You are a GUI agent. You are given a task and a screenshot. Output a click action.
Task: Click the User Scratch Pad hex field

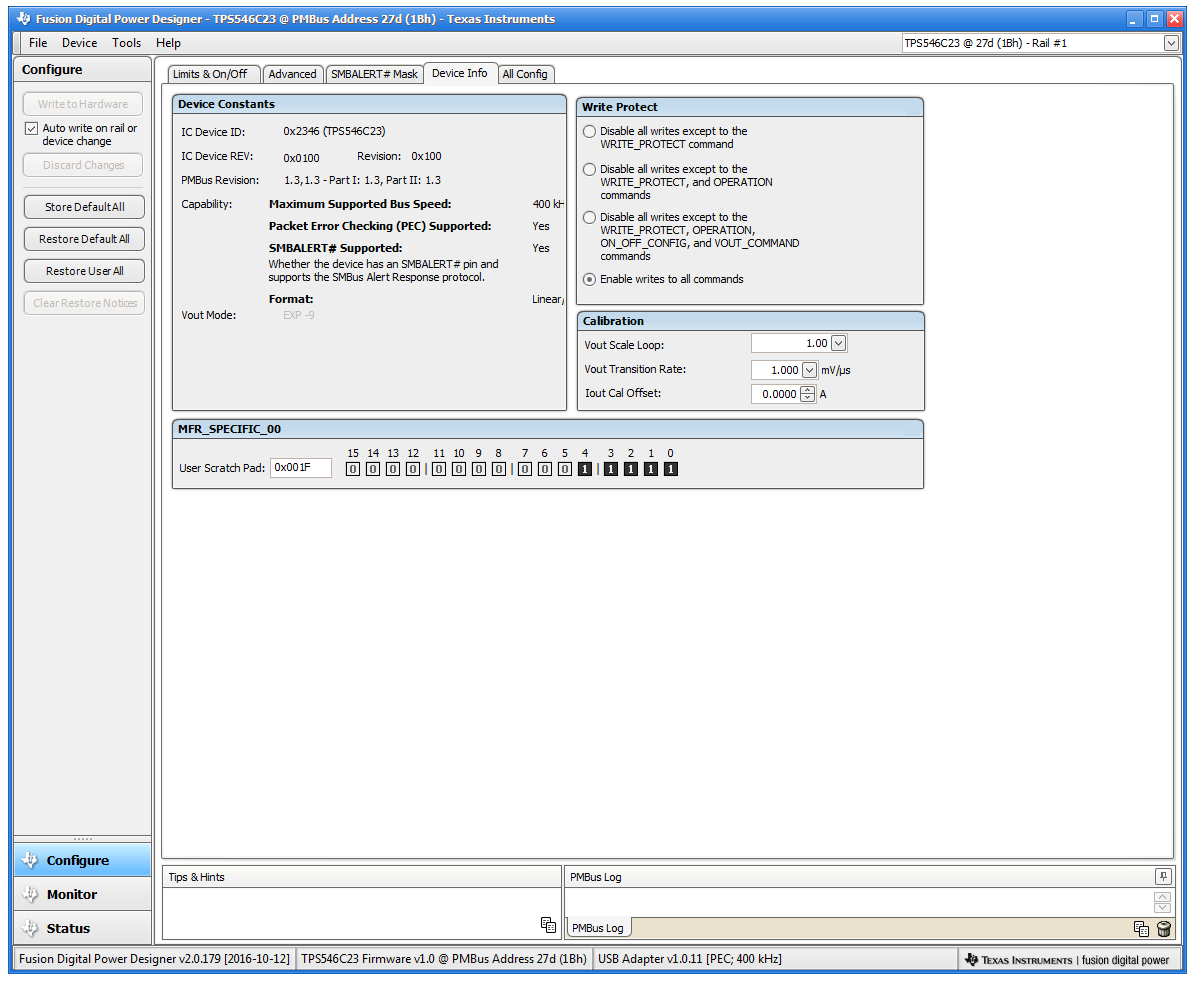pos(300,468)
